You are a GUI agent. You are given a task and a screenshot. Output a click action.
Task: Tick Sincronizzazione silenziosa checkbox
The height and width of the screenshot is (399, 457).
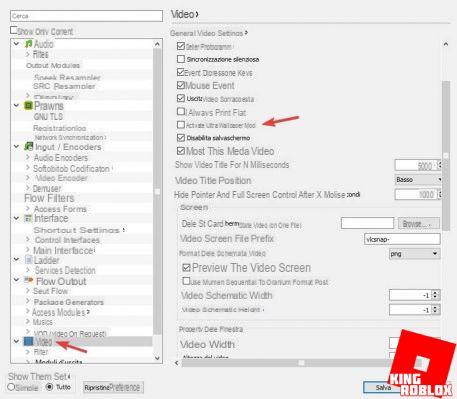(x=181, y=59)
